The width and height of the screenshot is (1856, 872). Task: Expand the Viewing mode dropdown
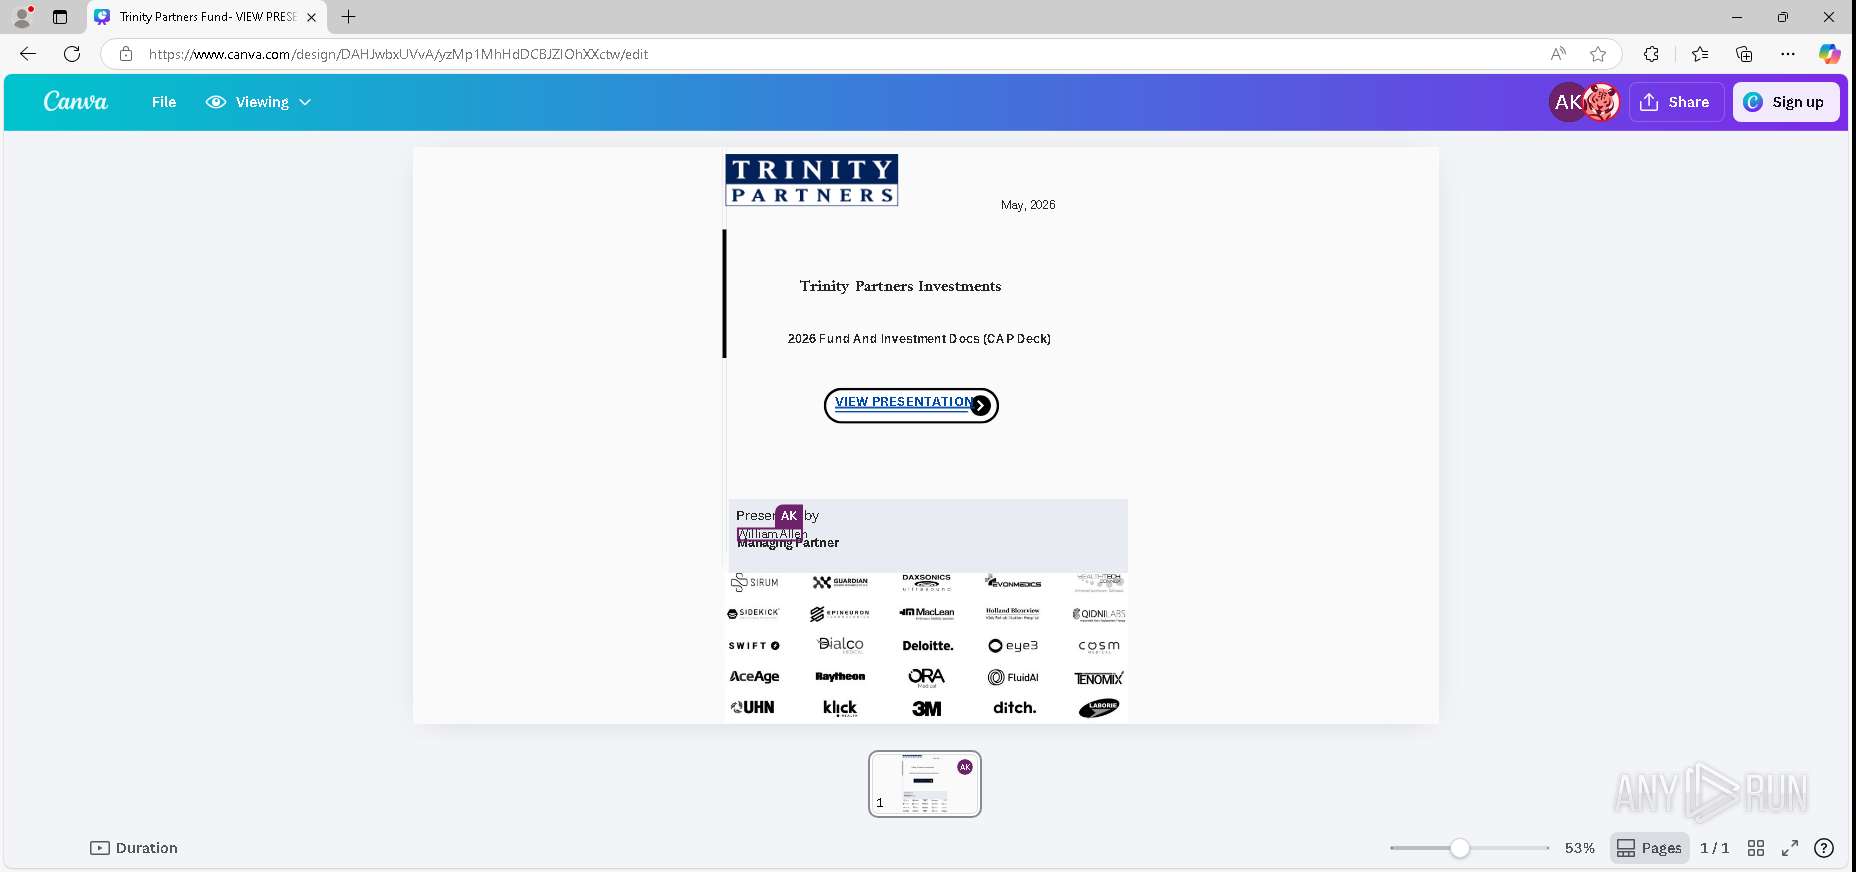click(x=259, y=102)
